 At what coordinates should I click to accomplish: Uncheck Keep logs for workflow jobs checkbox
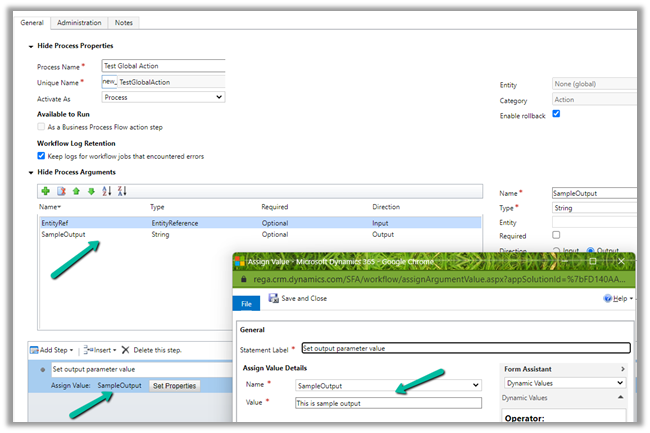41,156
